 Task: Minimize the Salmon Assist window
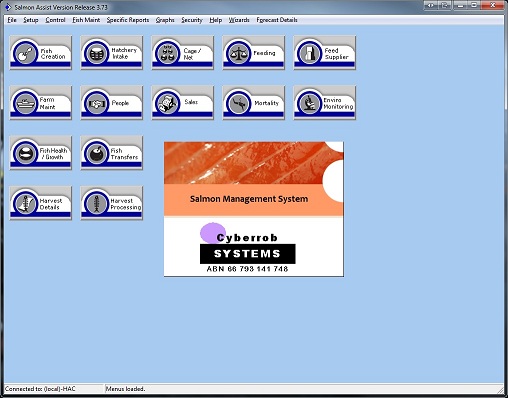461,5
